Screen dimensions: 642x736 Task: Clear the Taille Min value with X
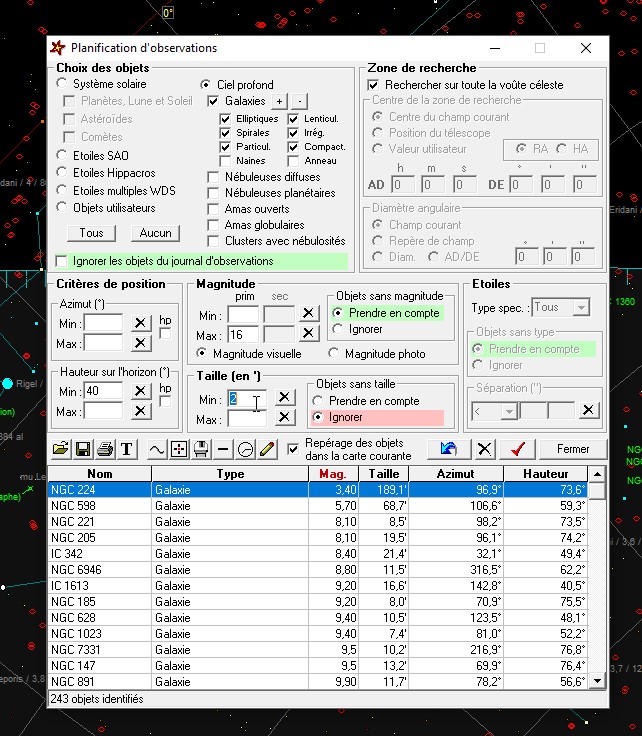[284, 397]
